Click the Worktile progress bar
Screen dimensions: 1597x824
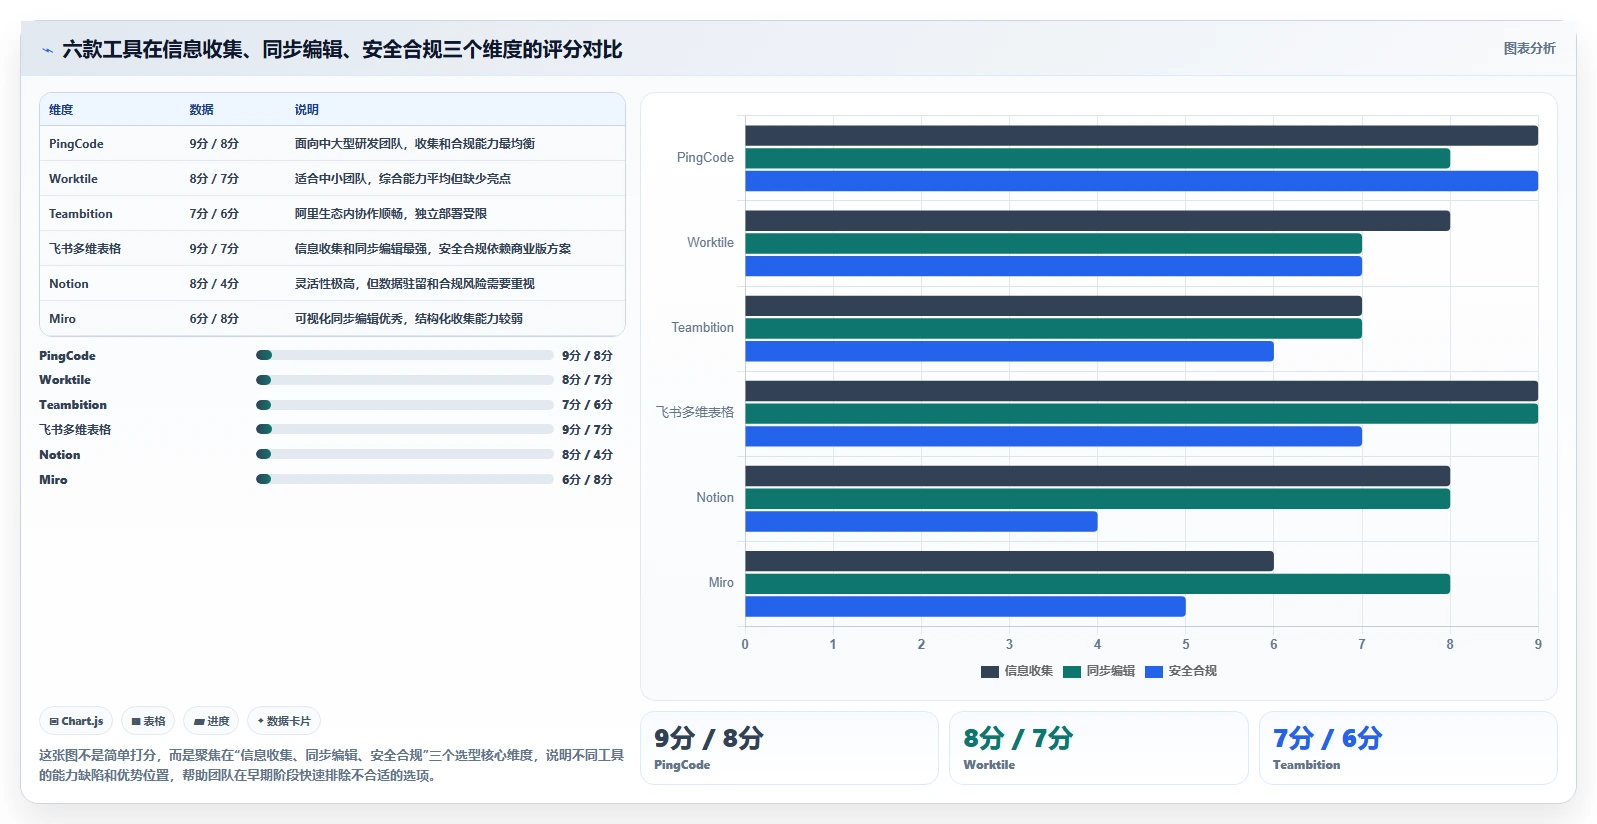tap(404, 380)
